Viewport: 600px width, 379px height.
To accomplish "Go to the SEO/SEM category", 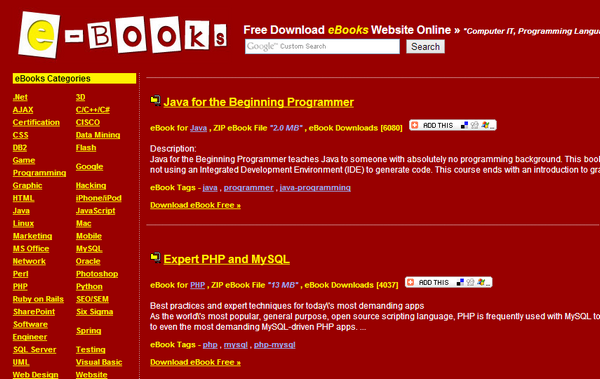I will click(92, 299).
